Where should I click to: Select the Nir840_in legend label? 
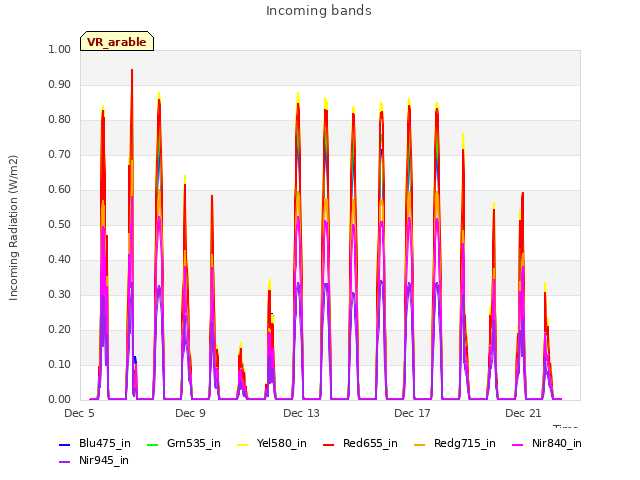click(557, 443)
